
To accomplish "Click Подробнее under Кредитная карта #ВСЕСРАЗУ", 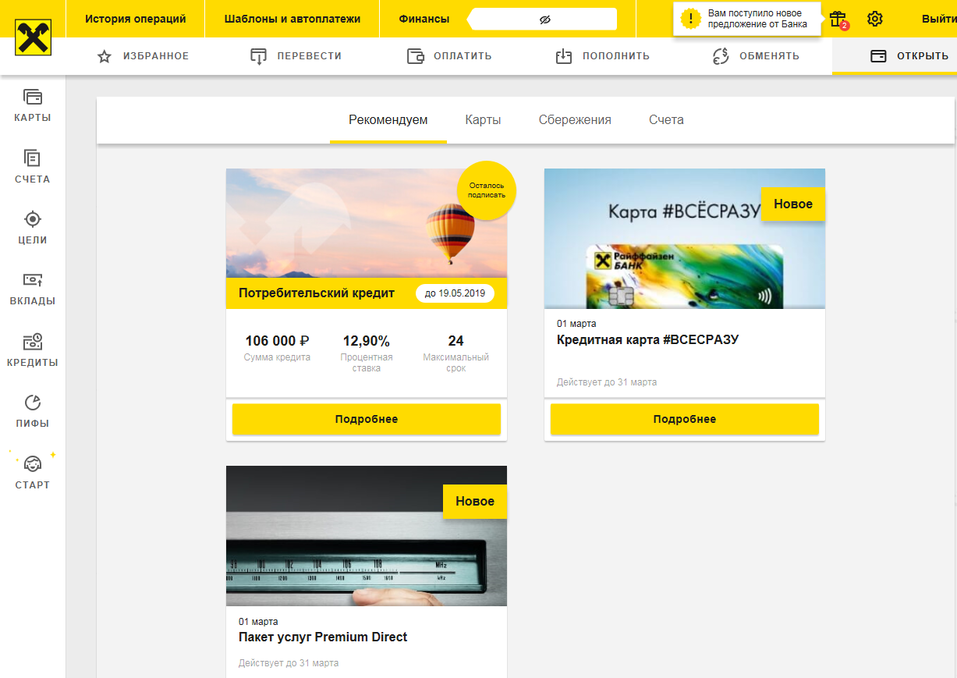I will coord(684,419).
